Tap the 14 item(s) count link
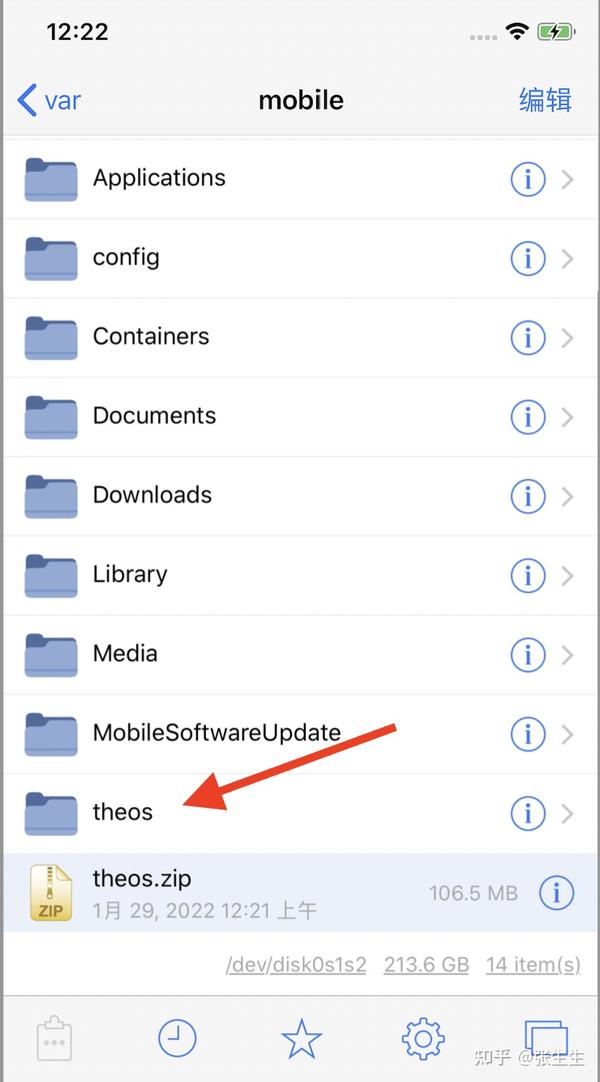Screen dimensions: 600x1082 tap(533, 965)
